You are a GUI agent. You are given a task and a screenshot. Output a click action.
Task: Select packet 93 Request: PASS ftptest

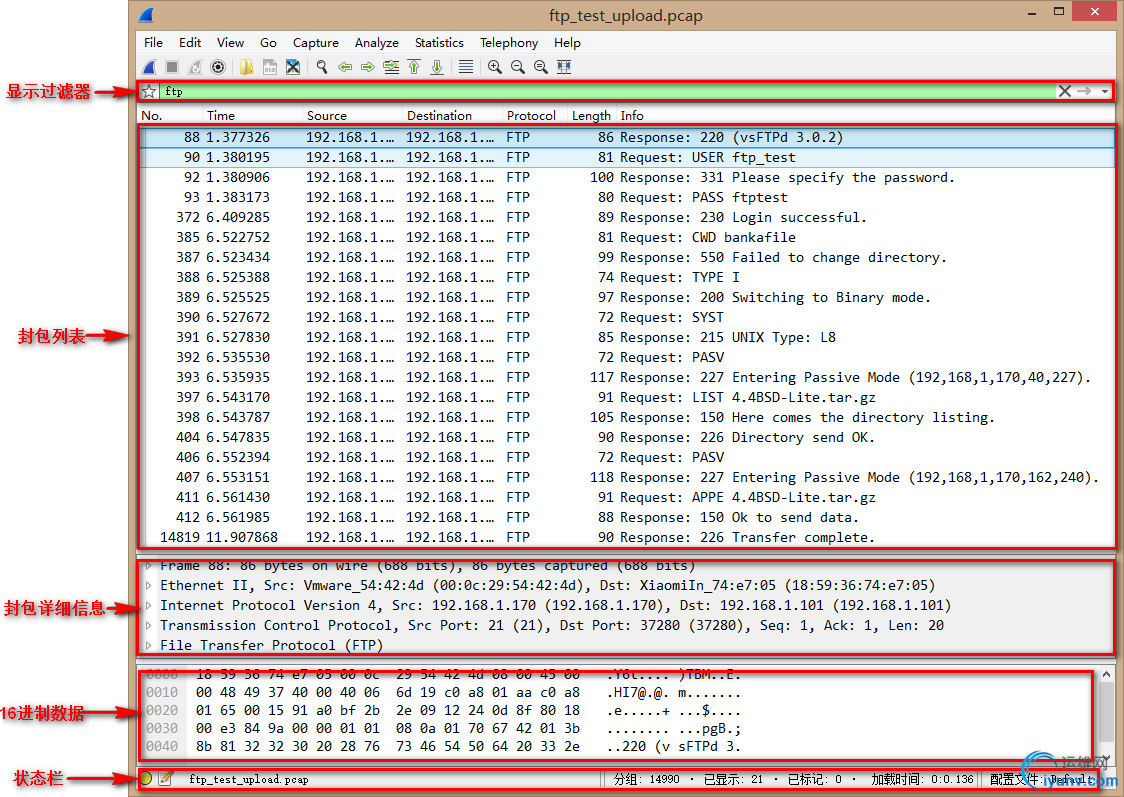pos(627,198)
